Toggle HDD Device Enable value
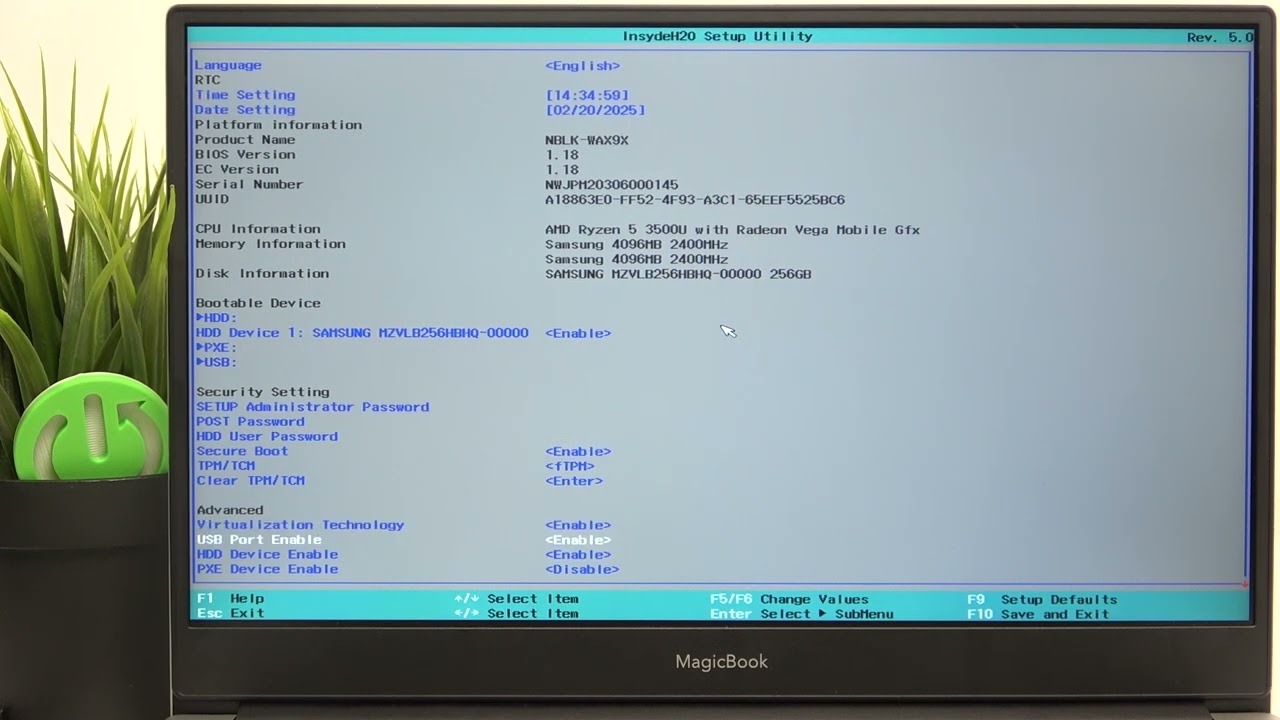Screen dimensions: 1280x720 click(578, 555)
